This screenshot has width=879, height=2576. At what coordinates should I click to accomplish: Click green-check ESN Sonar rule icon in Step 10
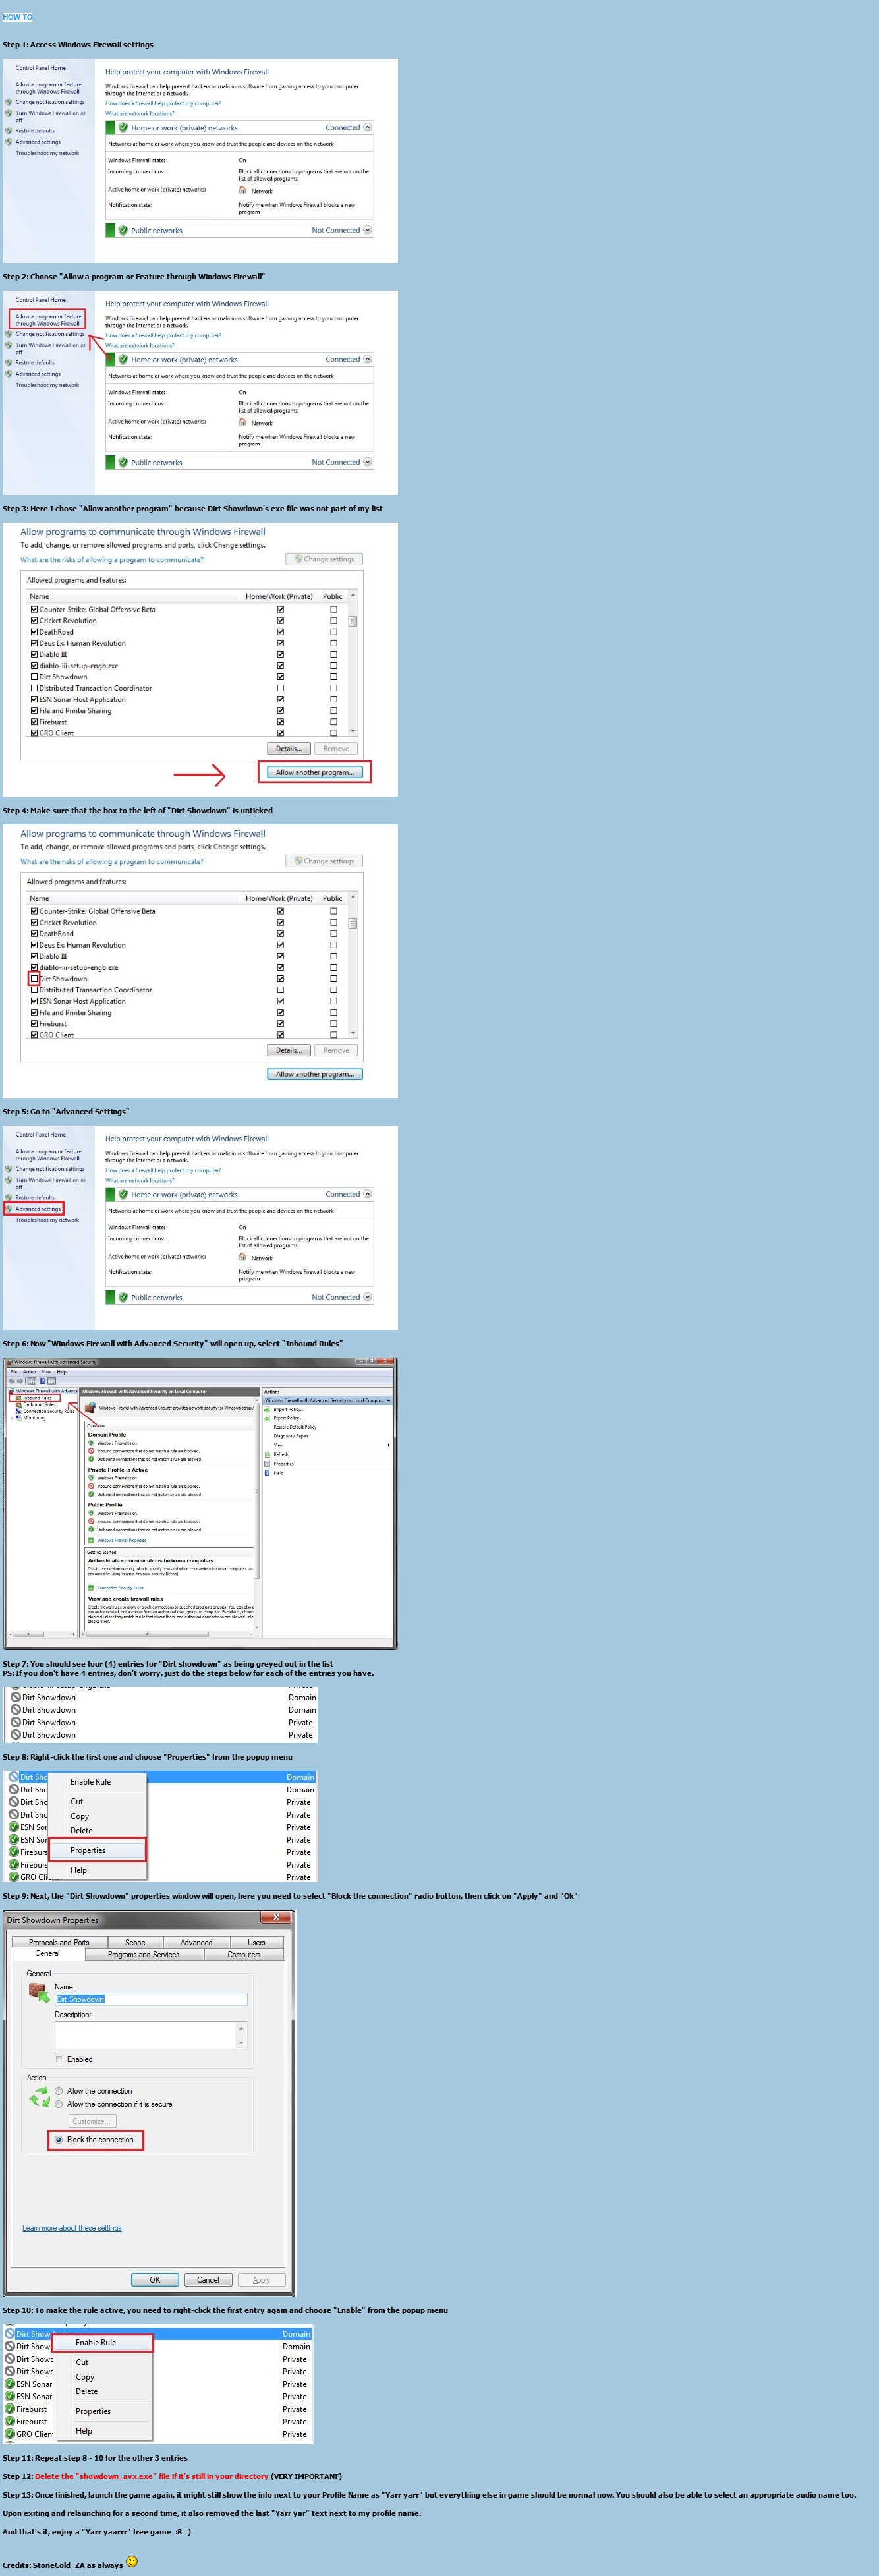(10, 2384)
